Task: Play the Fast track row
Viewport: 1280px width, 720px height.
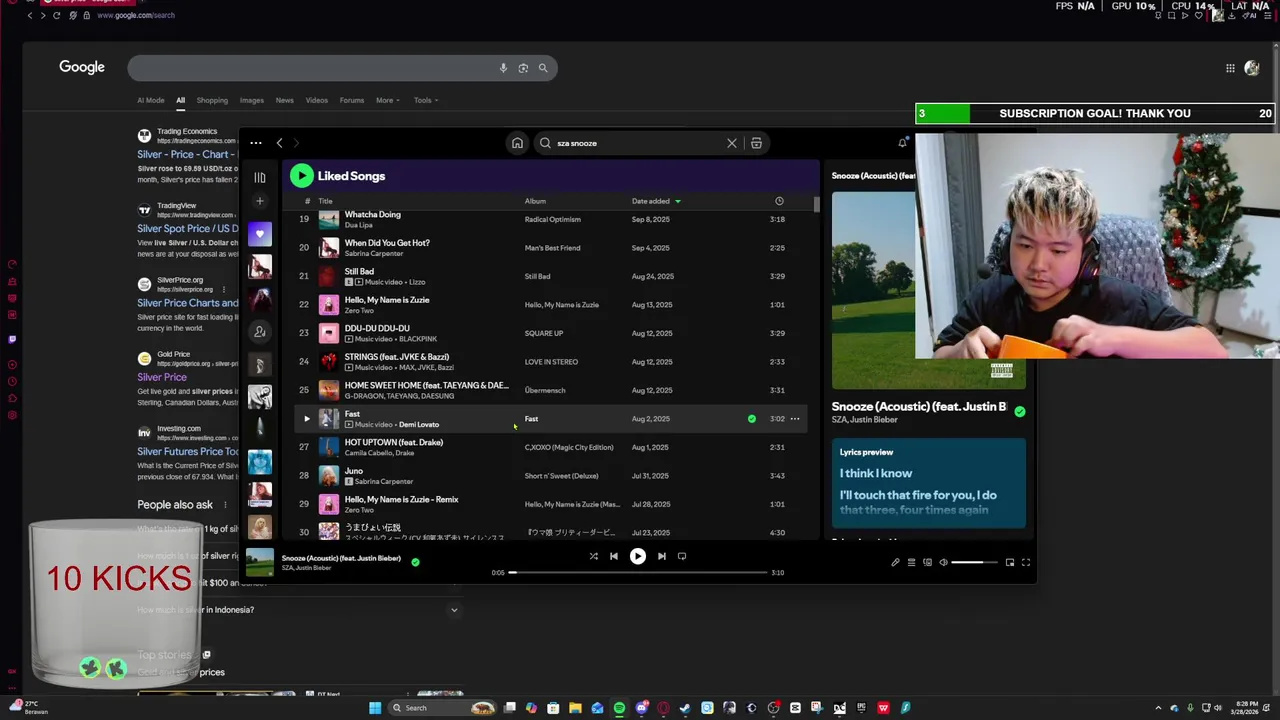Action: click(x=307, y=419)
